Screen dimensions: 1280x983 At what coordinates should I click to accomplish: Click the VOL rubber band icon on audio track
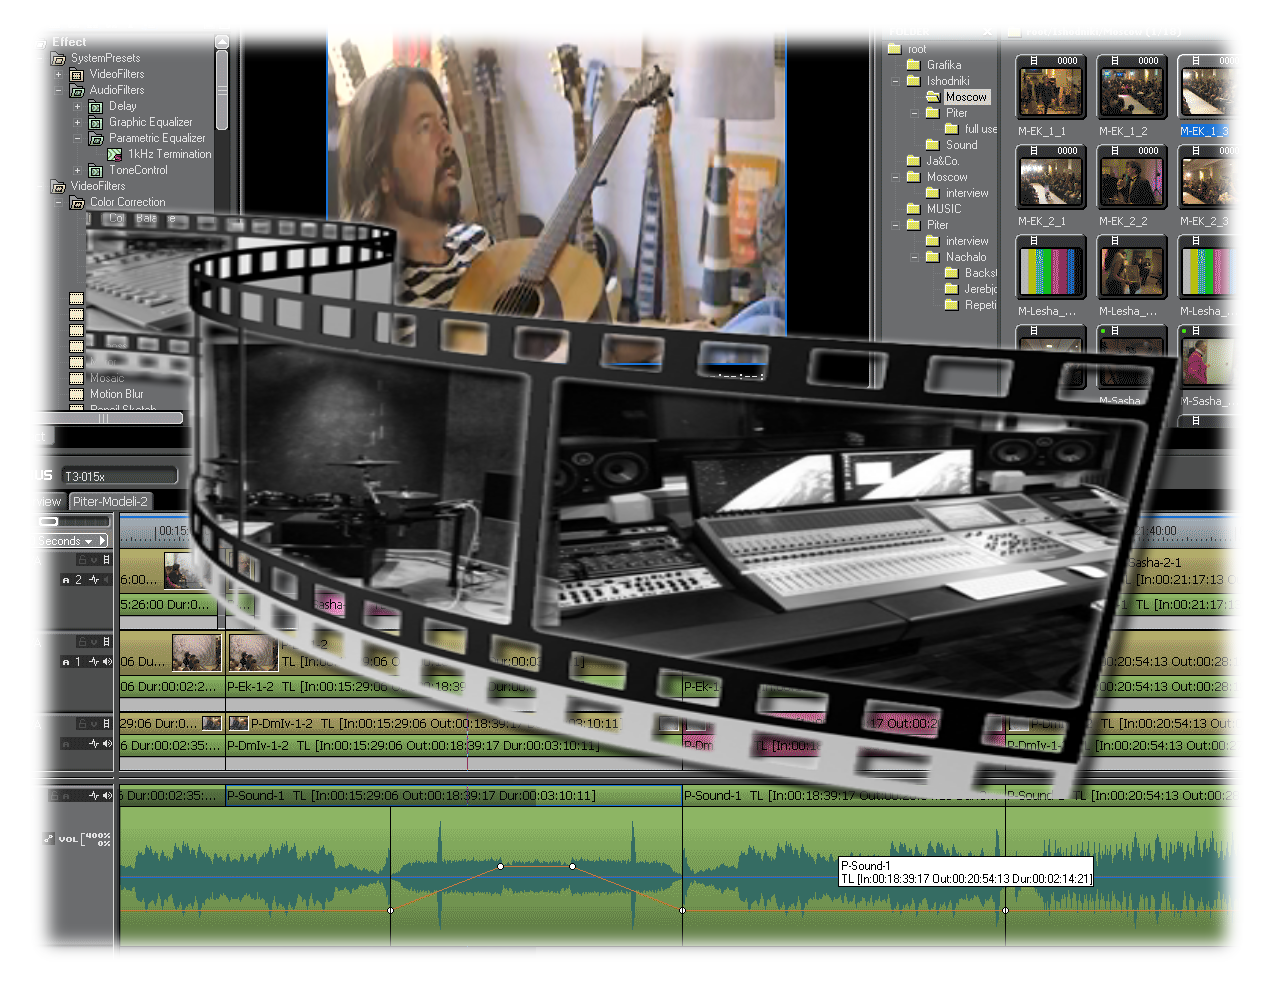pos(48,839)
